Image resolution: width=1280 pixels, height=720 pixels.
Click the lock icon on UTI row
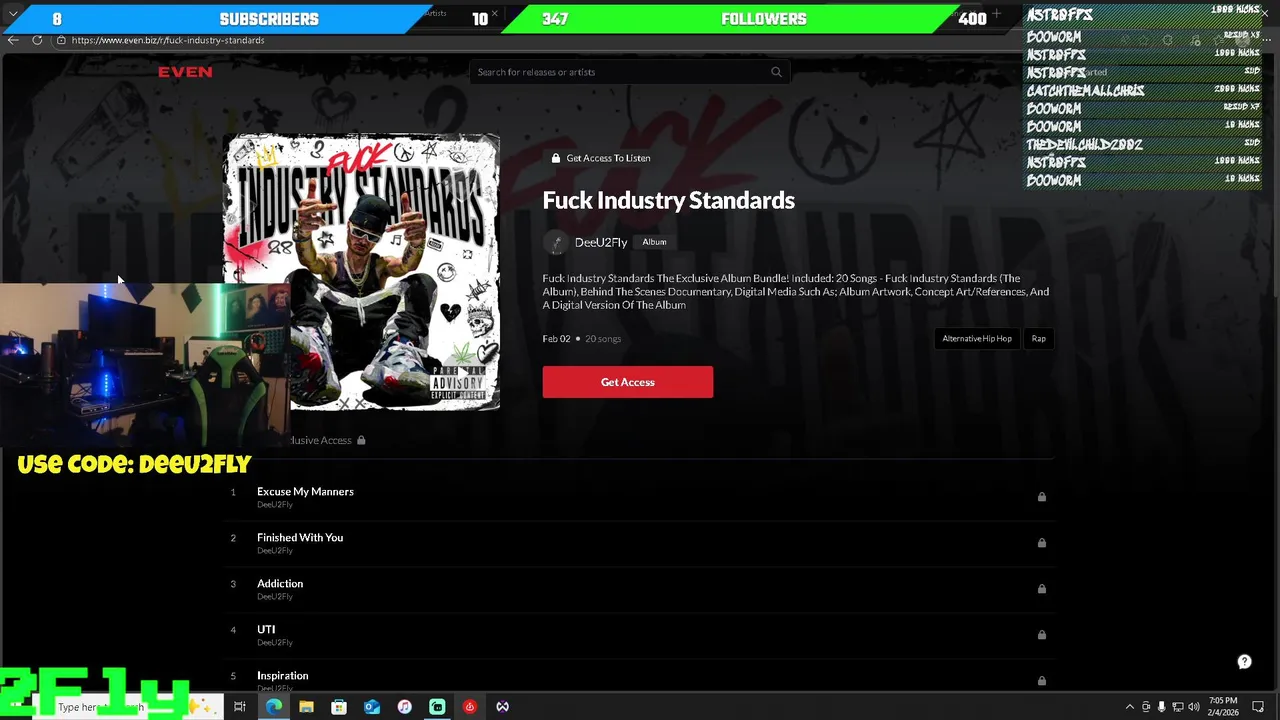[1041, 635]
